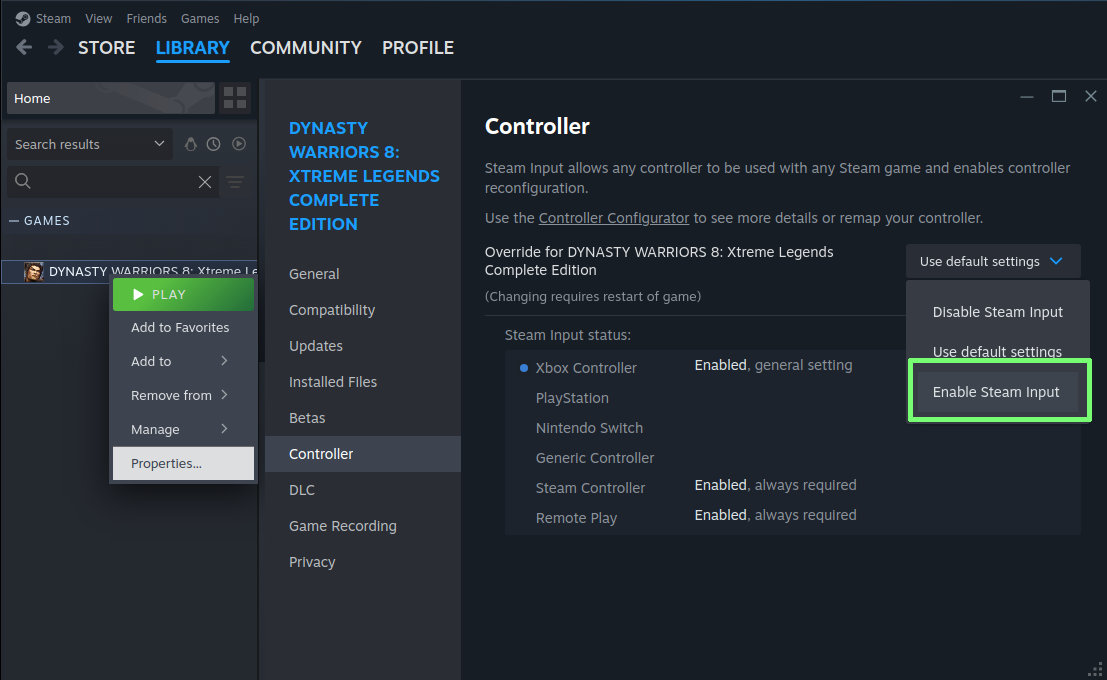Go to the STORE section
The height and width of the screenshot is (680, 1107).
point(107,47)
